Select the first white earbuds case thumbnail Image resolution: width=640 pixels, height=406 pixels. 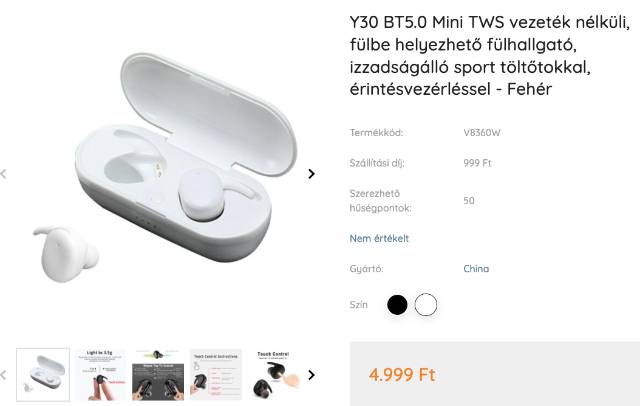pos(43,375)
